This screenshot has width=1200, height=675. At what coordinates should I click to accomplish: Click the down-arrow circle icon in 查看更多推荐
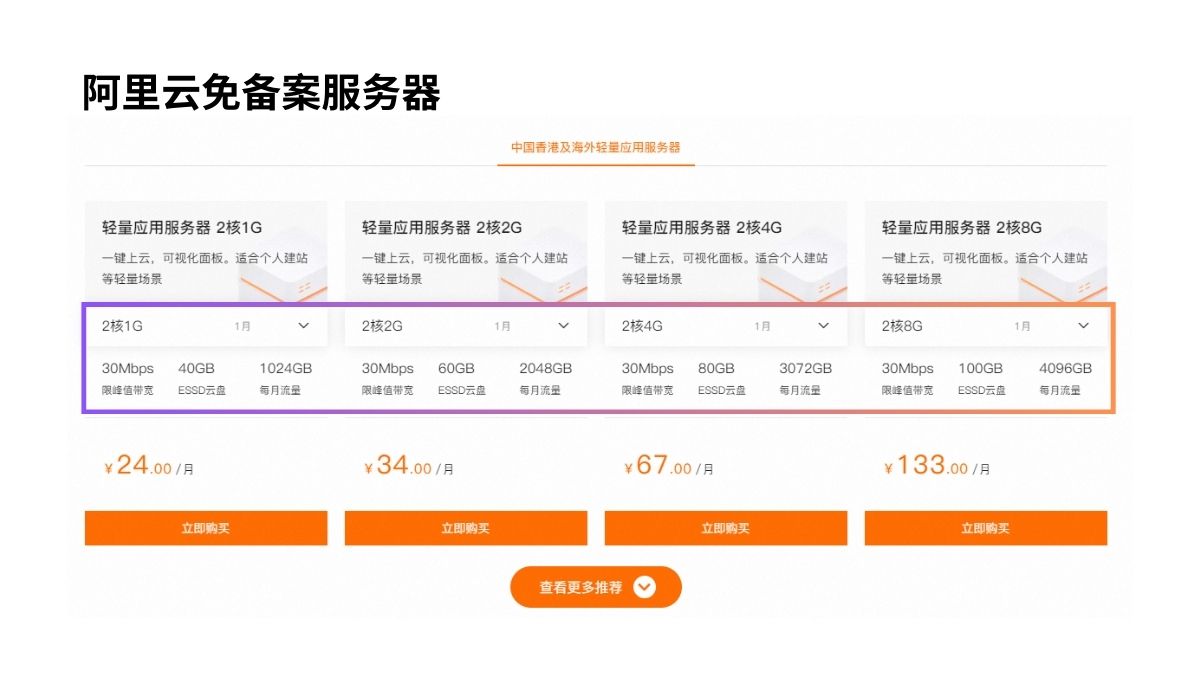pyautogui.click(x=645, y=587)
